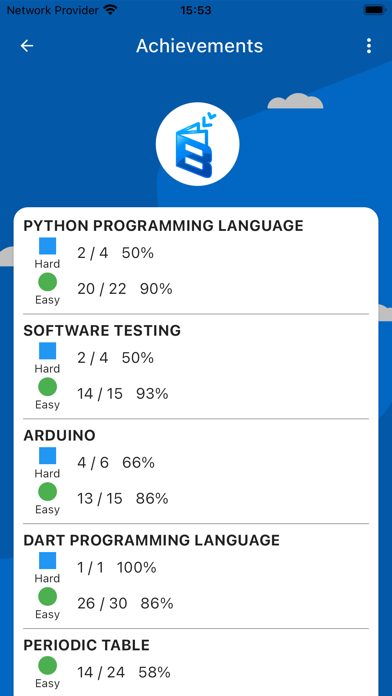Select Python's blue Hard square icon
Viewport: 392px width, 696px height.
(x=48, y=246)
